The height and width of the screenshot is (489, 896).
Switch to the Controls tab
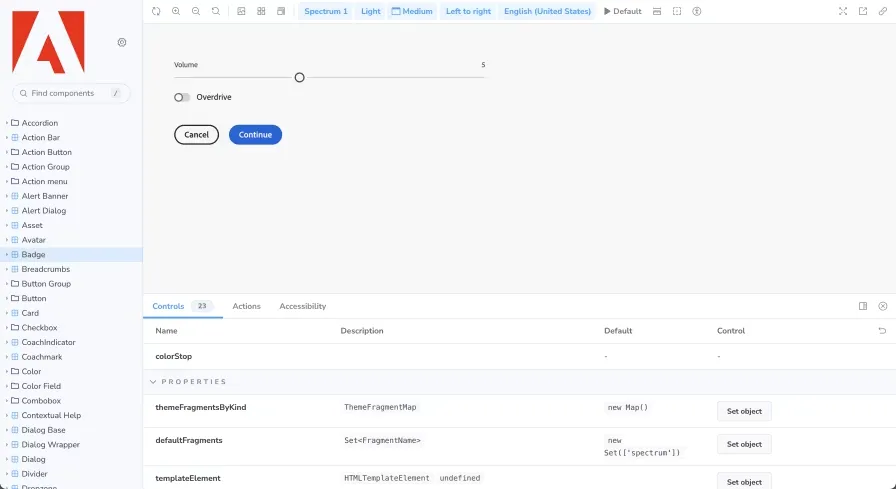(182, 306)
